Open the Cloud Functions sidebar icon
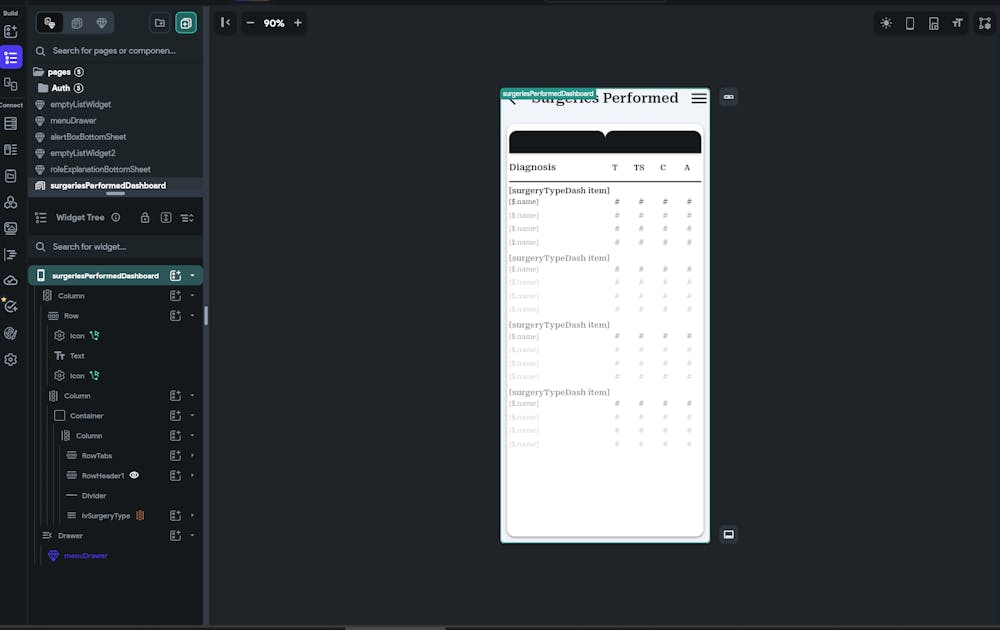Viewport: 1000px width, 630px height. 11,281
